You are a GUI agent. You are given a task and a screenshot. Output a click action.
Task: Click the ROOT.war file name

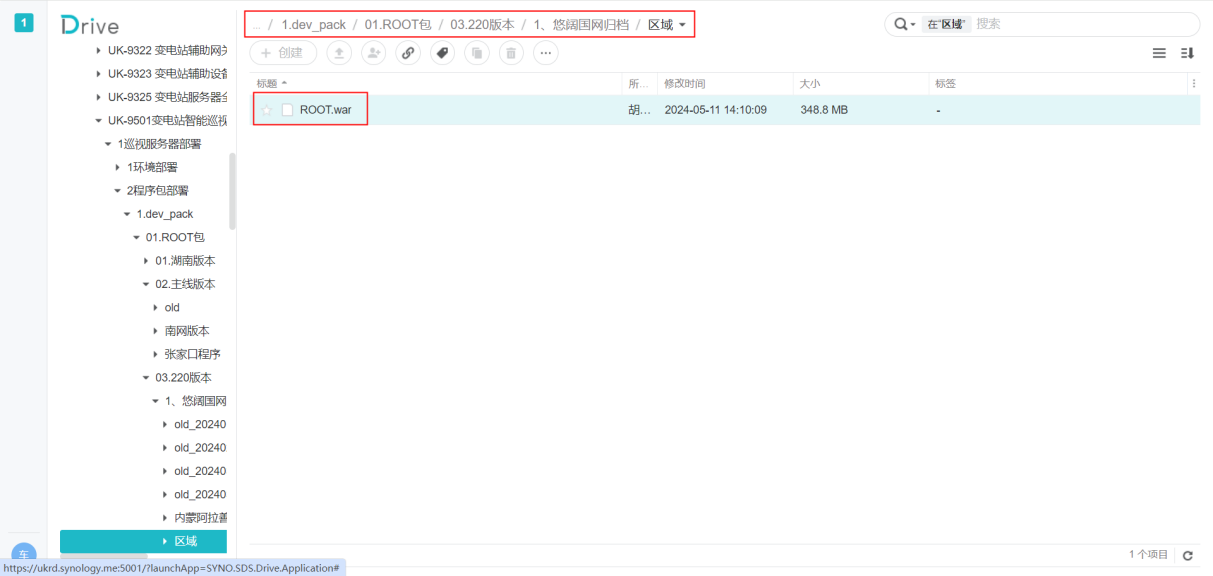pyautogui.click(x=325, y=110)
